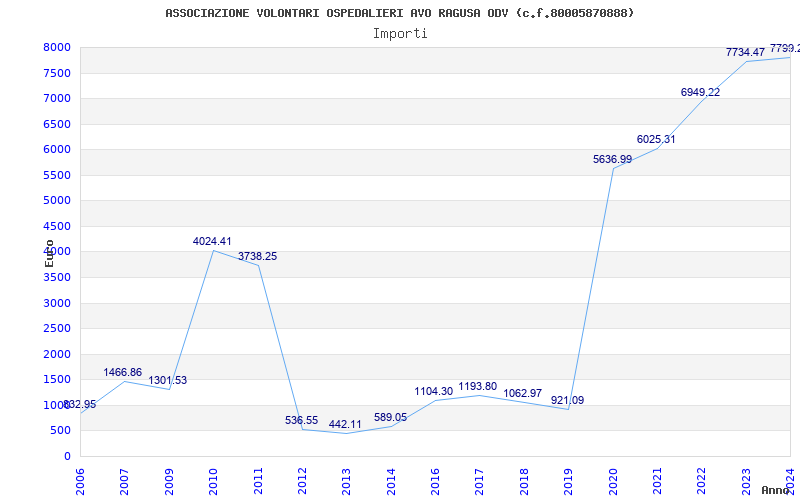Click the 3738.25 data label
The width and height of the screenshot is (800, 500).
pos(257,257)
